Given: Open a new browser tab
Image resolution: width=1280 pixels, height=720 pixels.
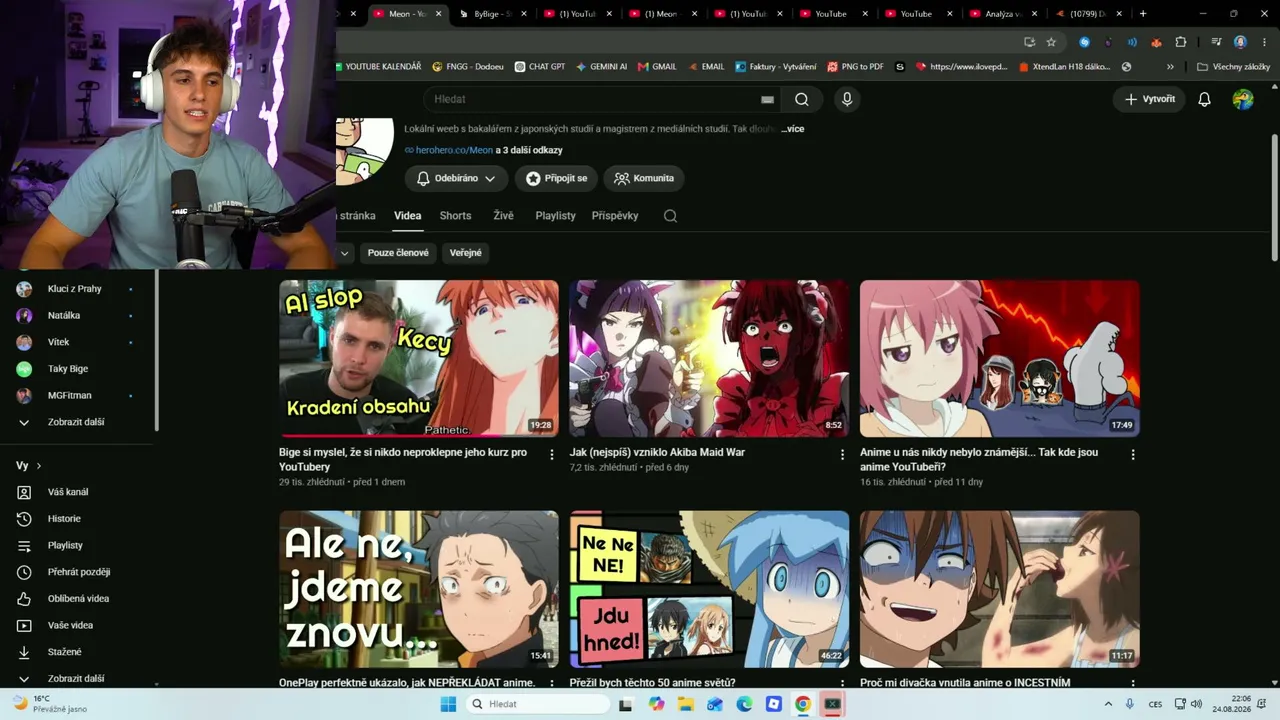Looking at the screenshot, I should click(1143, 14).
